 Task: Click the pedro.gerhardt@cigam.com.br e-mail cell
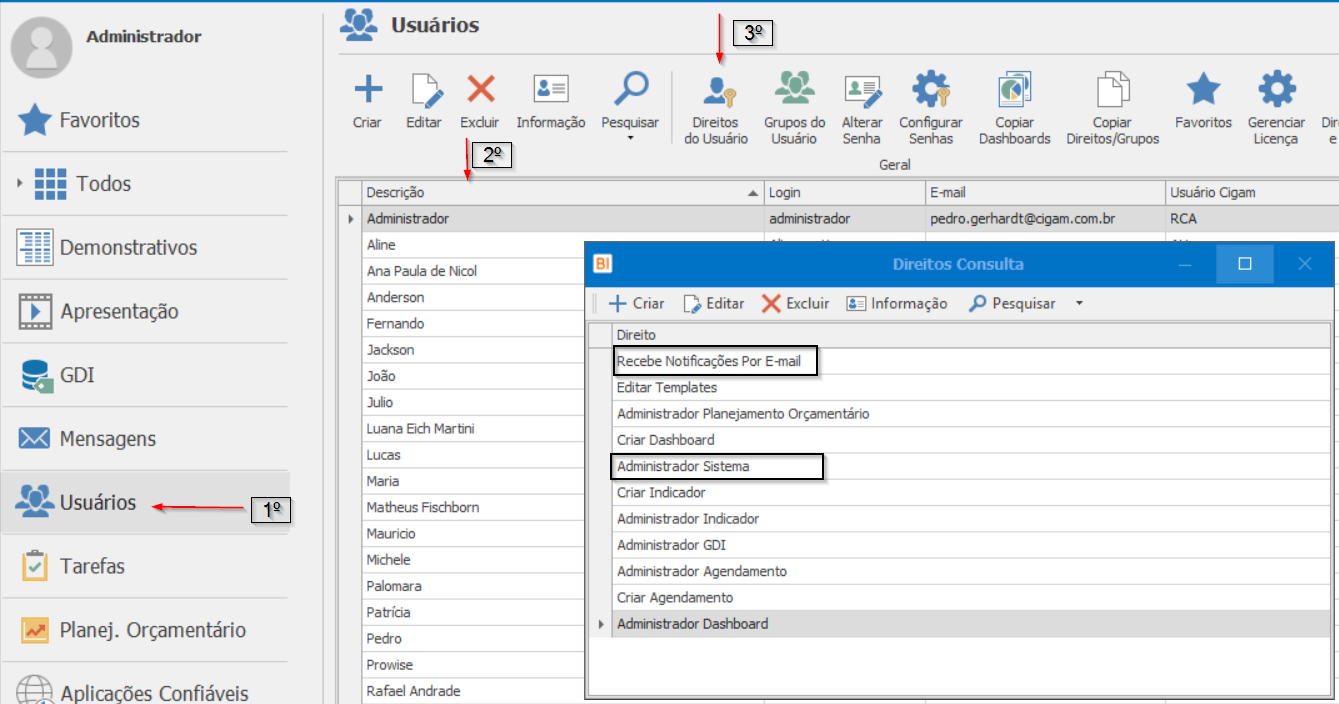(x=1046, y=218)
